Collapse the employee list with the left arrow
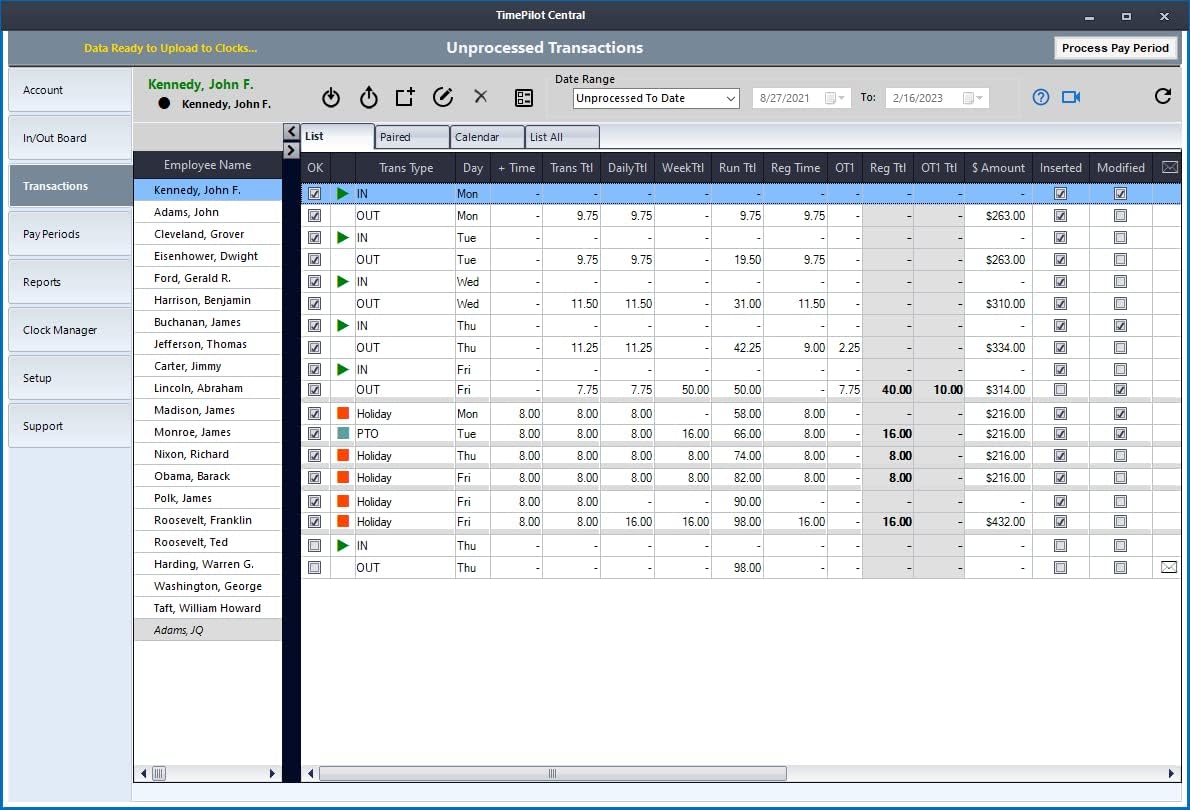Screen dimensions: 1190x810 point(291,131)
